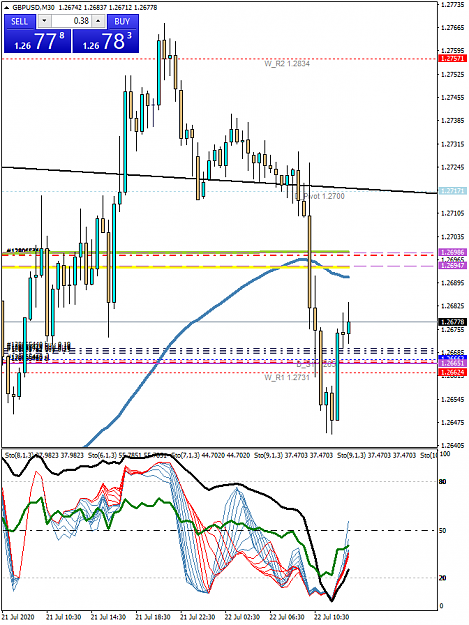
Task: Click the 21 Jul 10:30 time label
Action: (x=63, y=617)
